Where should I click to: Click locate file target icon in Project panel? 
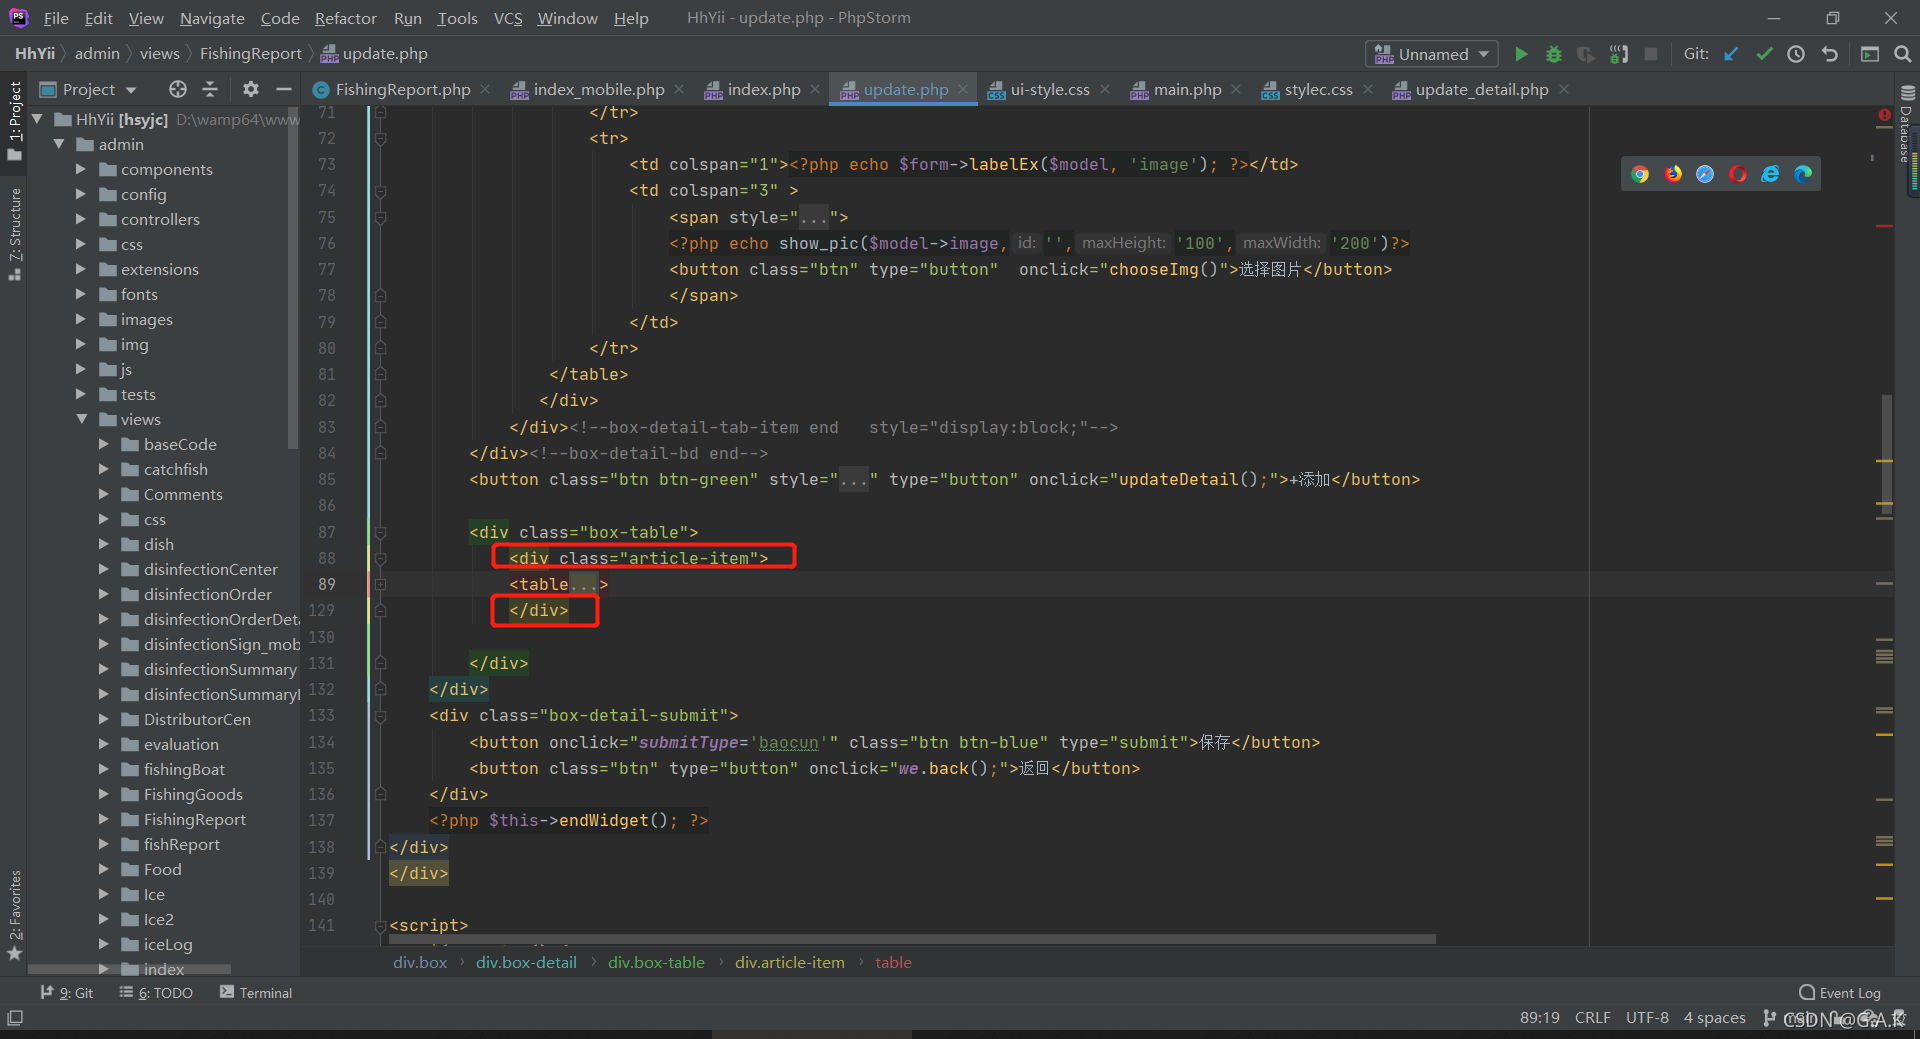pyautogui.click(x=178, y=89)
